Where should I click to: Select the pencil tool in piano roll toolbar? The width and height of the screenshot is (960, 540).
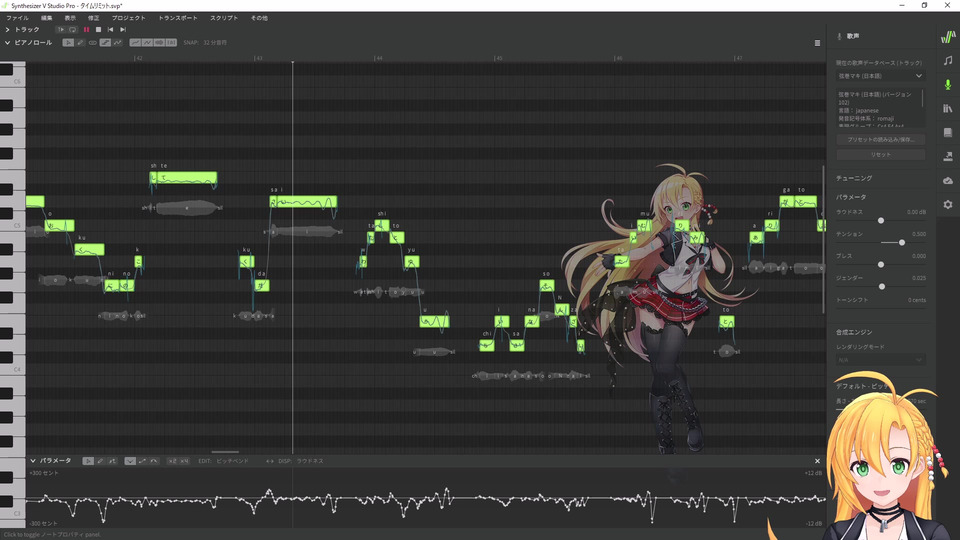point(80,43)
